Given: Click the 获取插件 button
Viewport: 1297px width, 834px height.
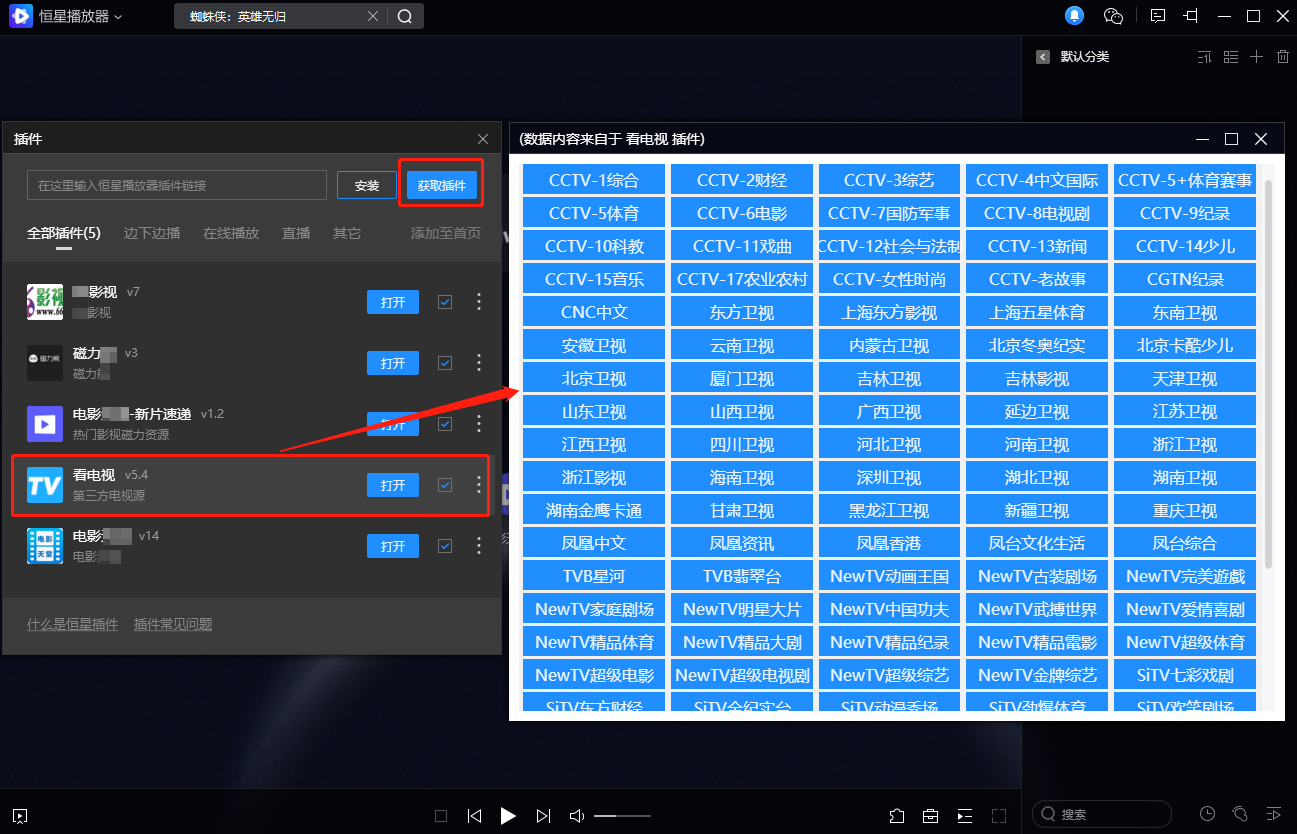Looking at the screenshot, I should tap(442, 185).
